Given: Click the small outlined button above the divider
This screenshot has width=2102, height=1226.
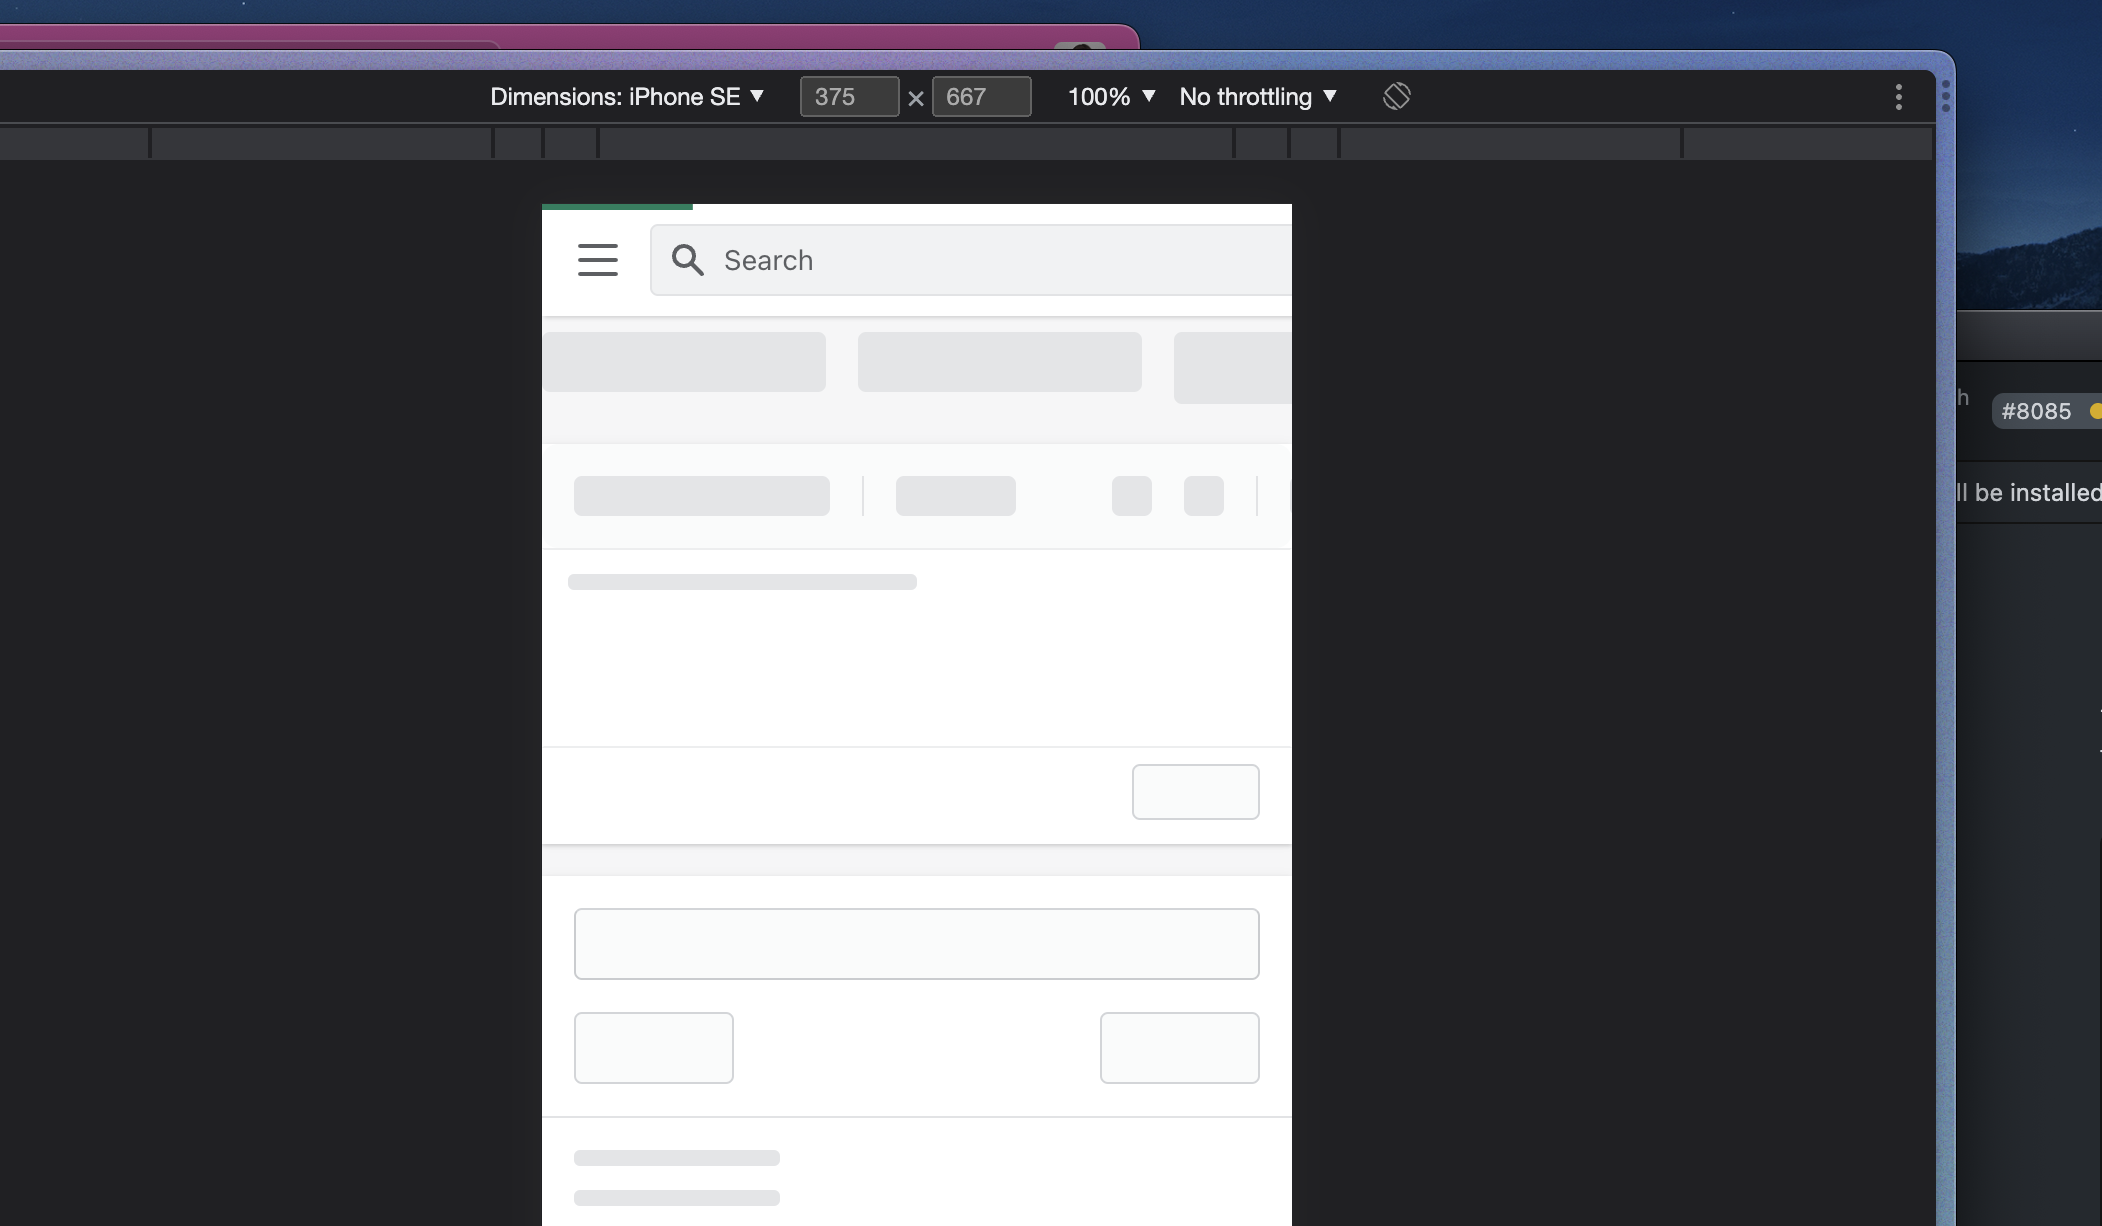Looking at the screenshot, I should pyautogui.click(x=1195, y=792).
